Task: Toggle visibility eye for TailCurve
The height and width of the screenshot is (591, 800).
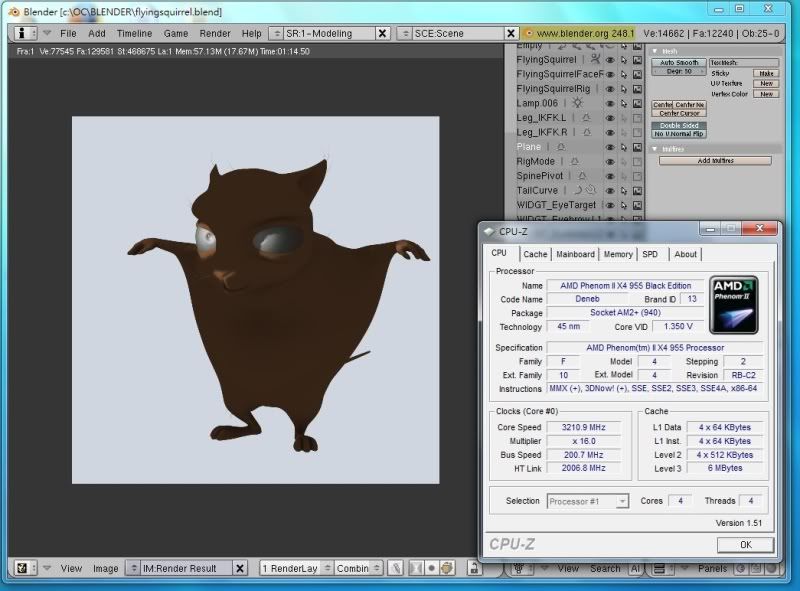Action: click(x=610, y=190)
